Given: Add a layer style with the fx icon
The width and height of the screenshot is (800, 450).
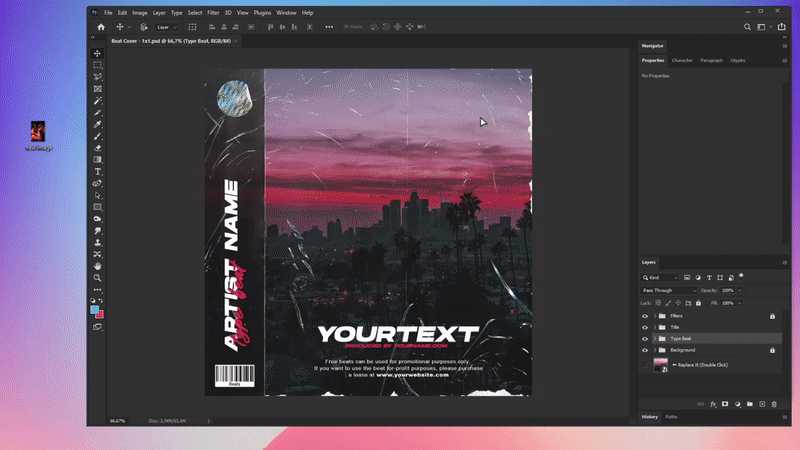Looking at the screenshot, I should click(713, 404).
